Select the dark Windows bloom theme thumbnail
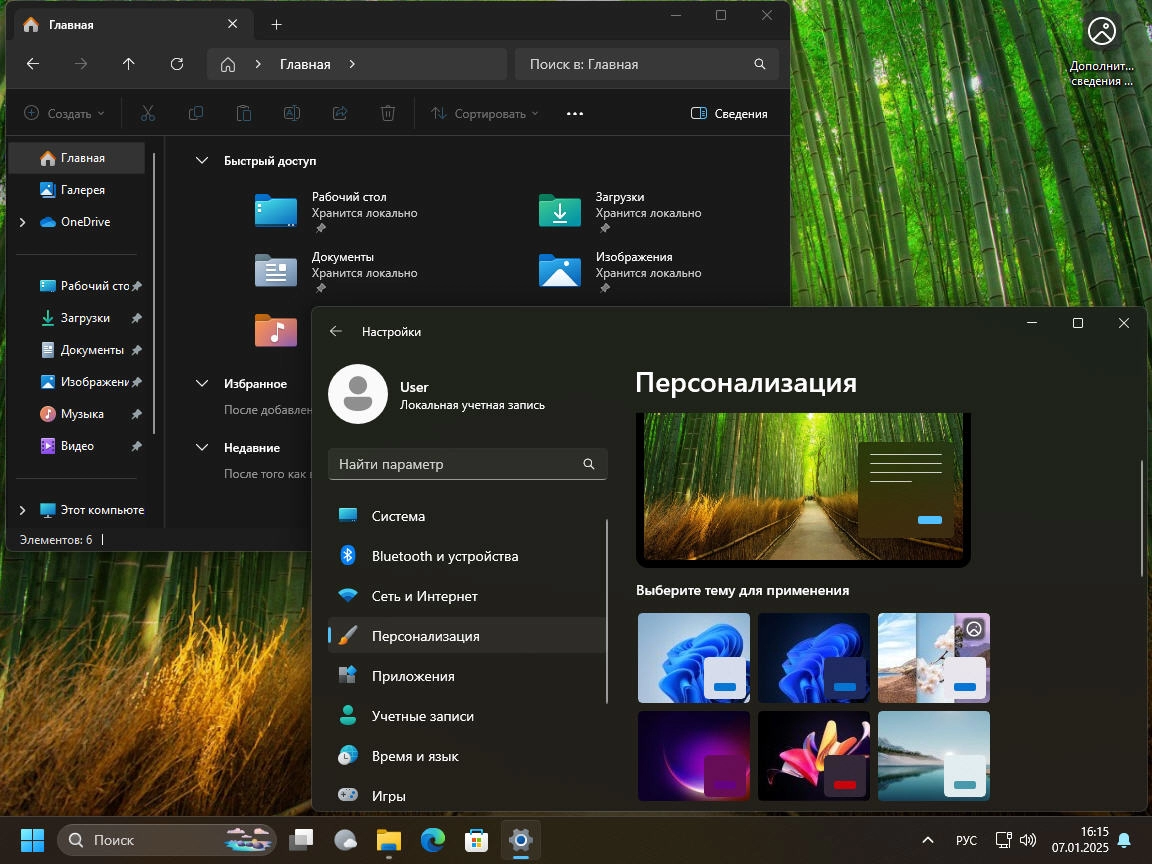This screenshot has height=864, width=1152. click(813, 658)
